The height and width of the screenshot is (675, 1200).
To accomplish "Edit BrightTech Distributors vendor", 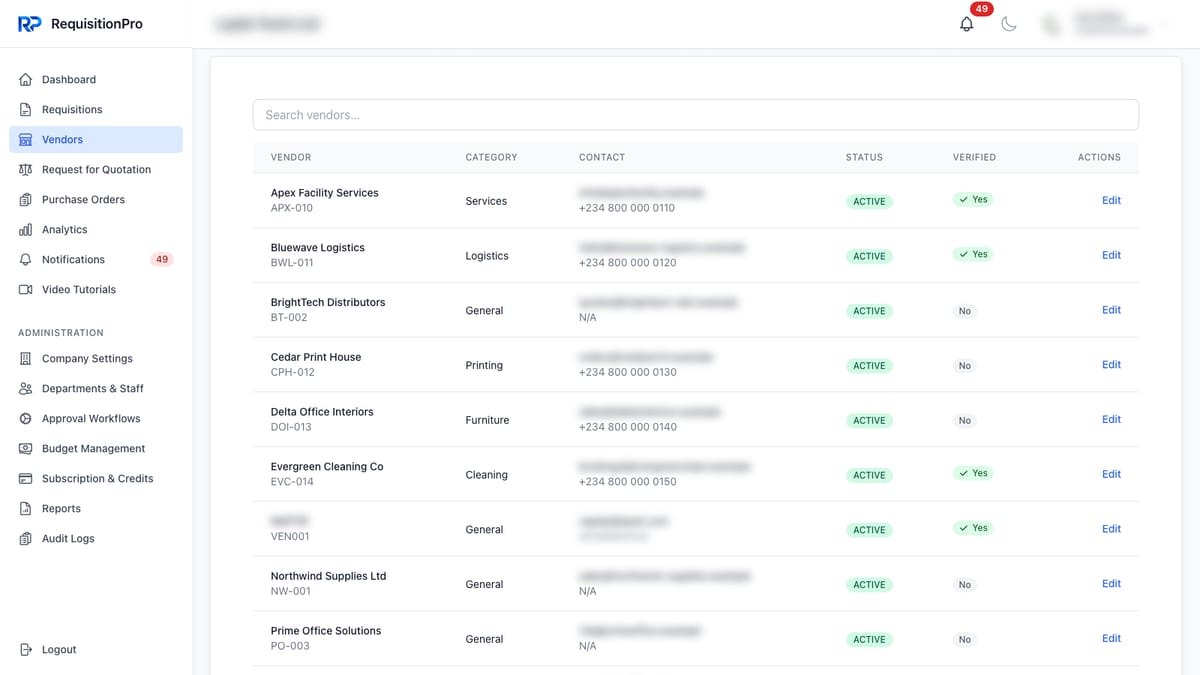I will pyautogui.click(x=1111, y=310).
